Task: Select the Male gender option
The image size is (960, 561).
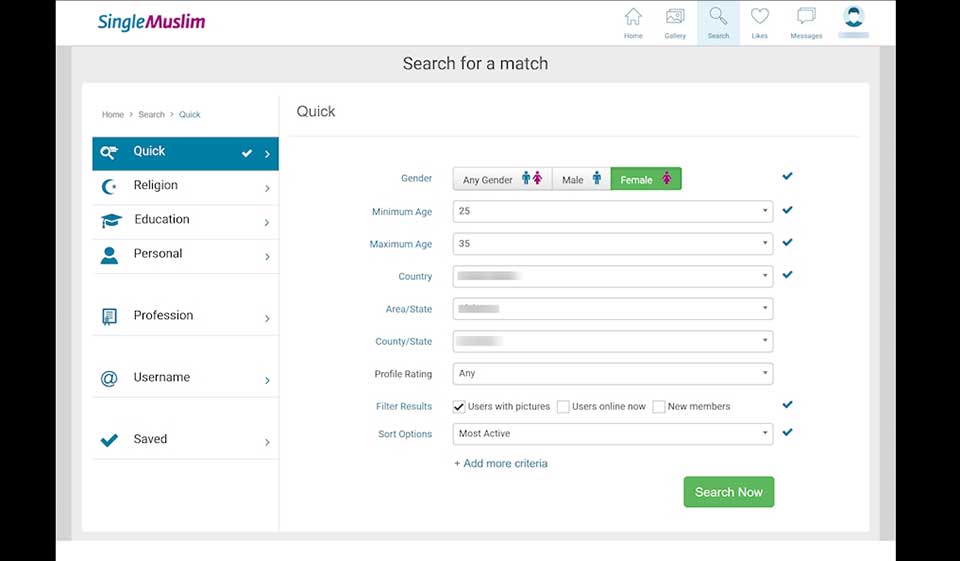Action: click(x=581, y=180)
